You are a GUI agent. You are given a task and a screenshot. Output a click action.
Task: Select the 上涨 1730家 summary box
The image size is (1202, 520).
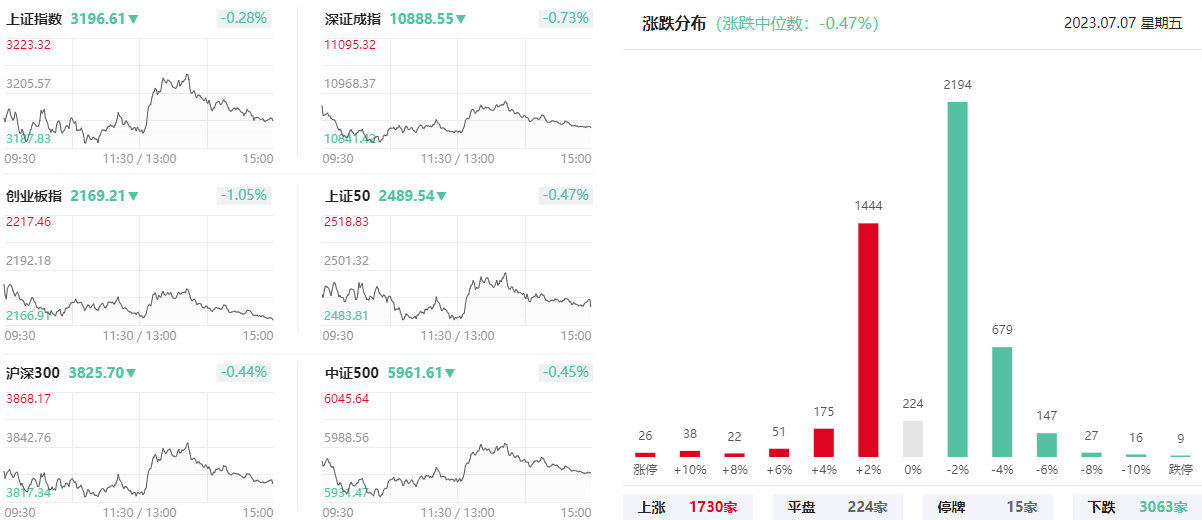point(688,507)
